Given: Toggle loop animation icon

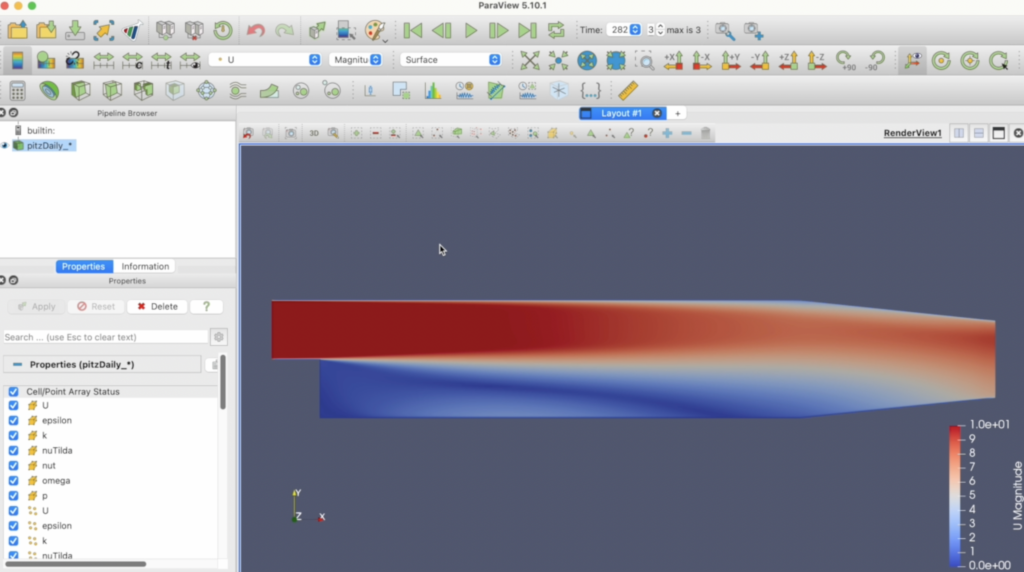Looking at the screenshot, I should click(556, 30).
